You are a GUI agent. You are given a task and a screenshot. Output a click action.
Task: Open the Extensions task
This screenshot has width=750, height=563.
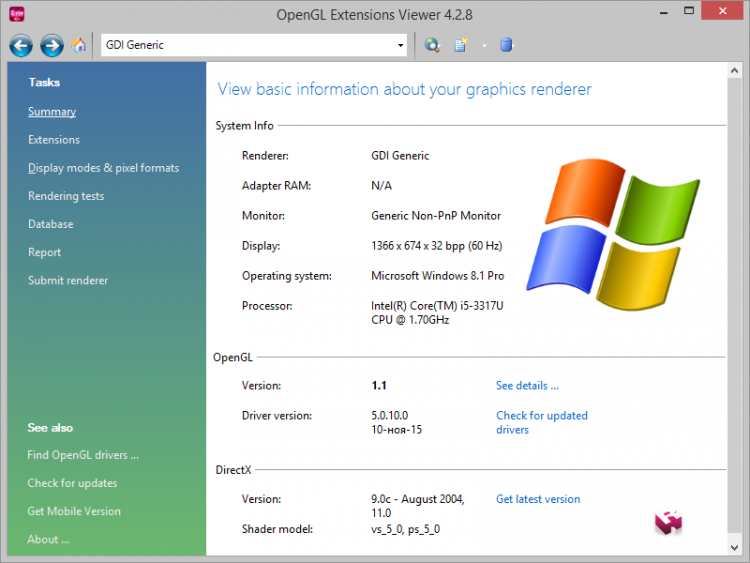[54, 140]
